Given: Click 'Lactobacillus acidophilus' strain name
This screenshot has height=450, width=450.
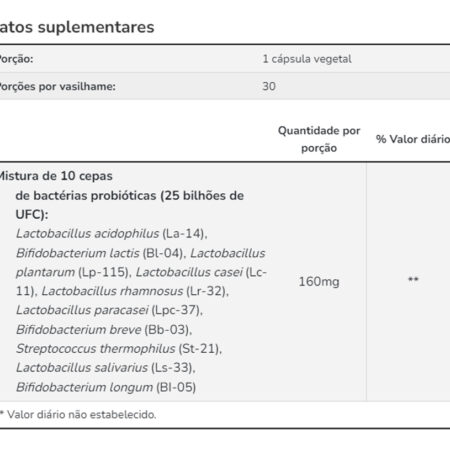Looking at the screenshot, I should (x=88, y=234).
